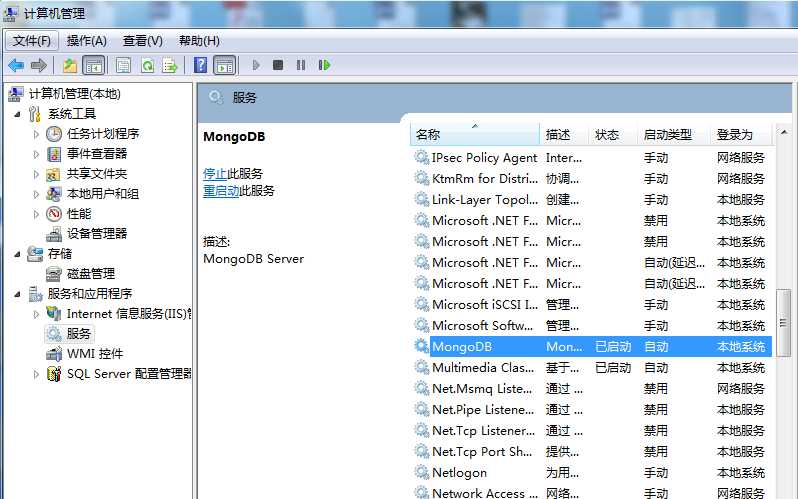
Task: Open the 操作(A) menu
Action: pos(87,41)
